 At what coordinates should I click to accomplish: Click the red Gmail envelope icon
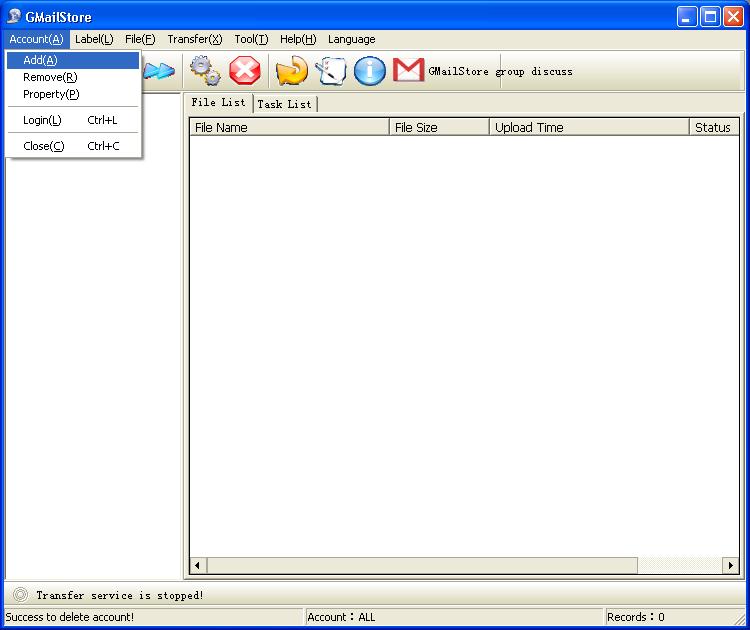[408, 70]
